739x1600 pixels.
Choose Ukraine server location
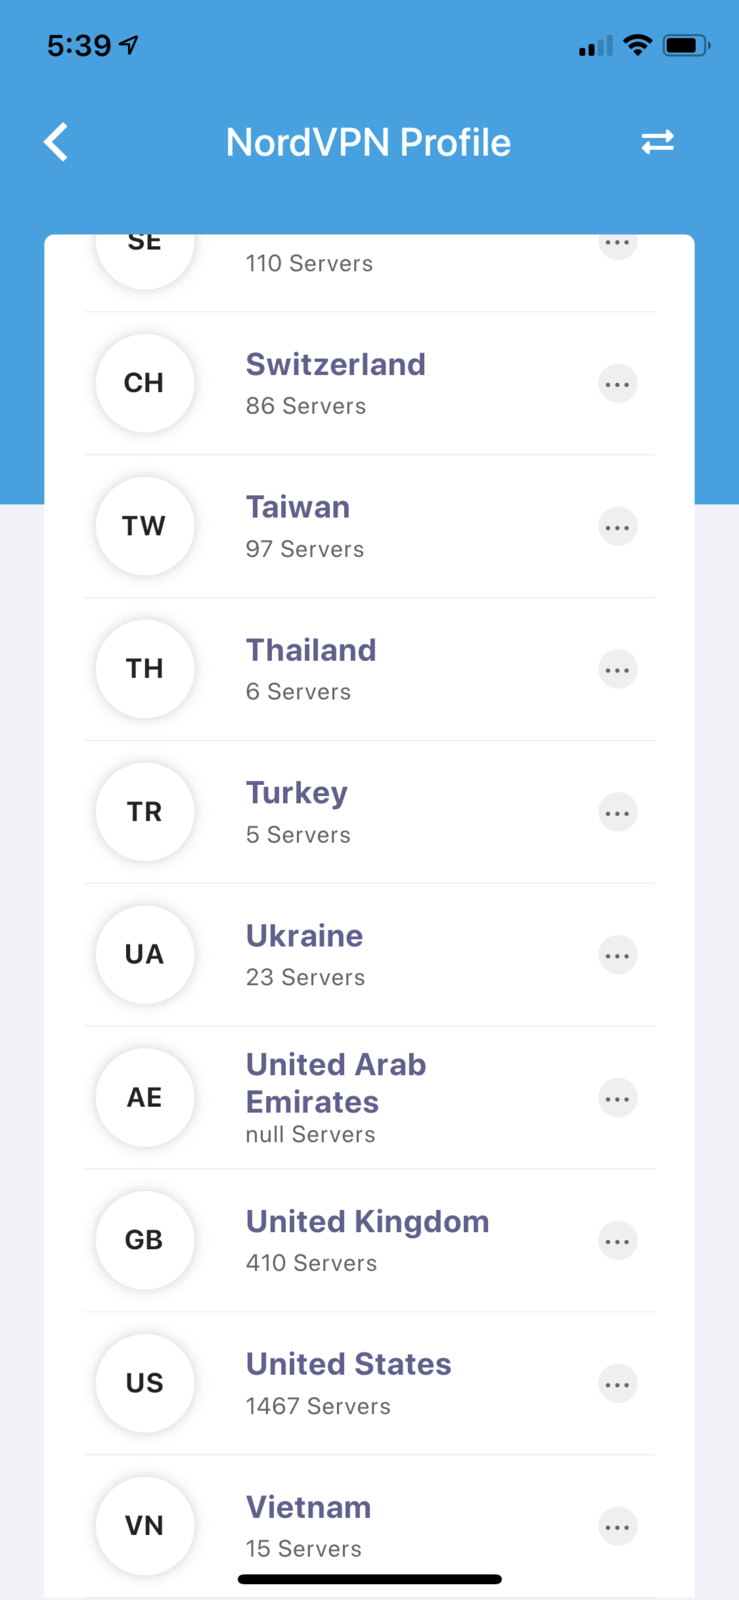point(304,937)
